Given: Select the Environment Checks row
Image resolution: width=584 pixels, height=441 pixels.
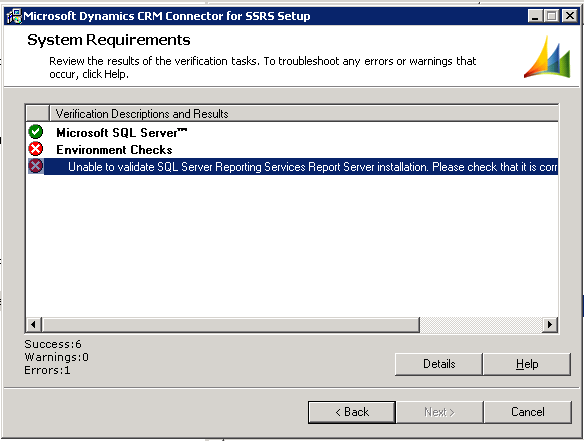Looking at the screenshot, I should point(292,149).
